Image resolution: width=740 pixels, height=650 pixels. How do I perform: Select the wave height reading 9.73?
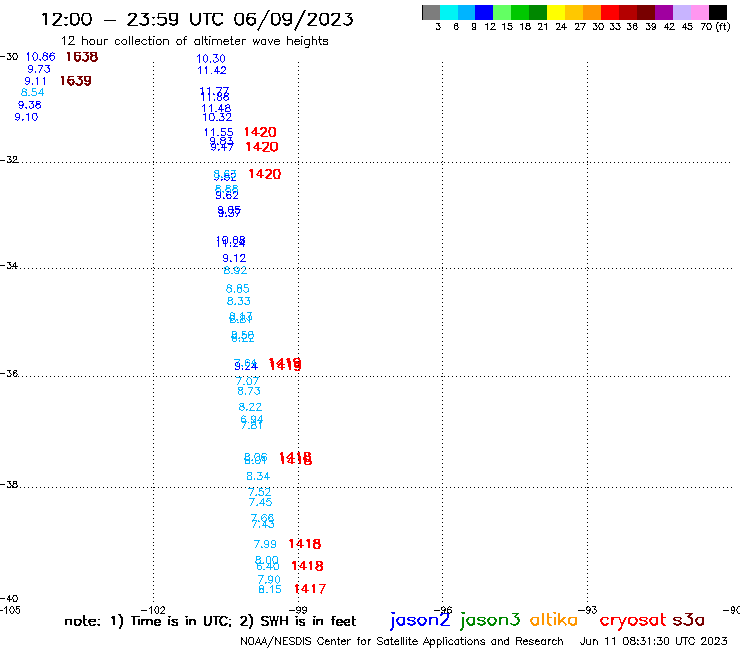(39, 69)
